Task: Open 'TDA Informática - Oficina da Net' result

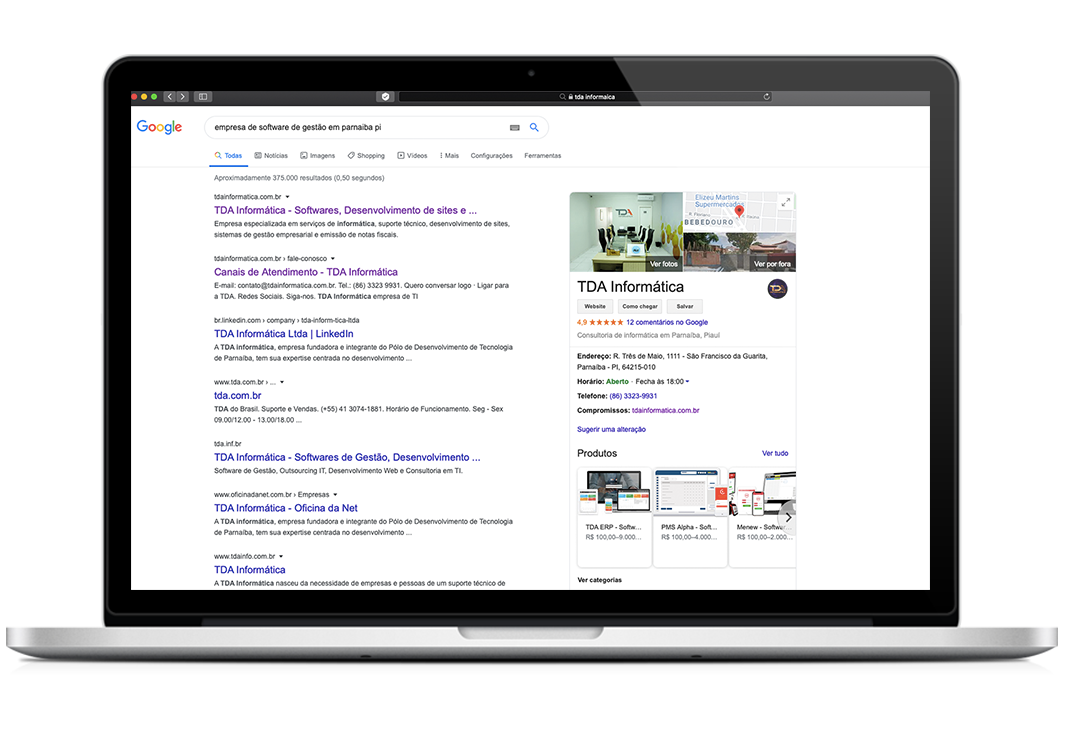Action: coord(286,508)
